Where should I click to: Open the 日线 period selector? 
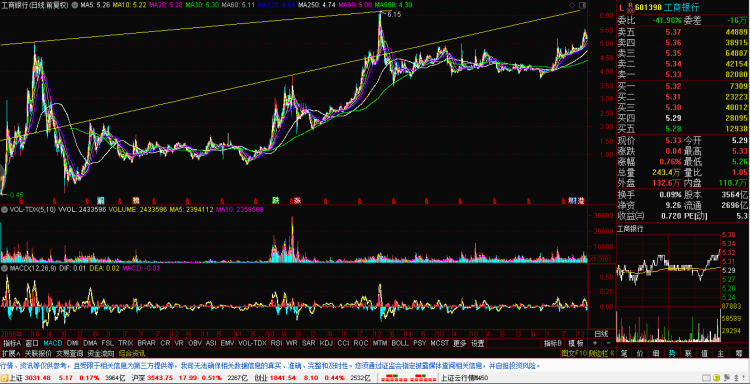click(x=601, y=333)
